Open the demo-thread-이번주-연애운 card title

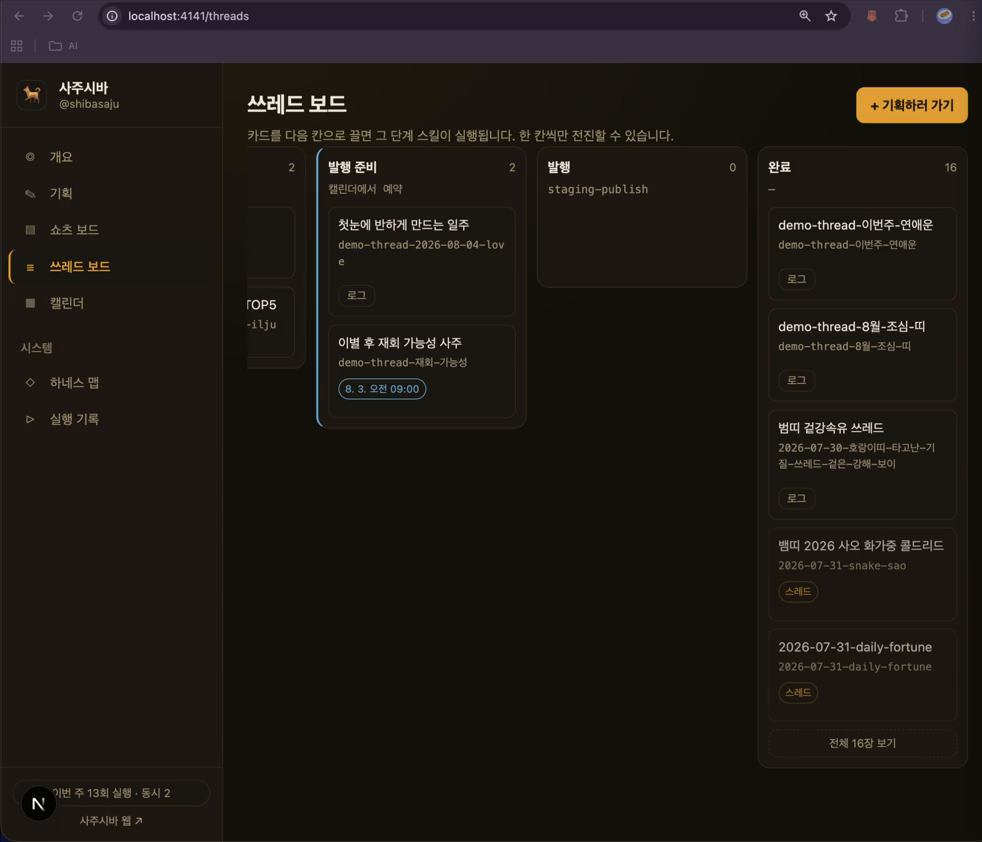click(x=855, y=225)
